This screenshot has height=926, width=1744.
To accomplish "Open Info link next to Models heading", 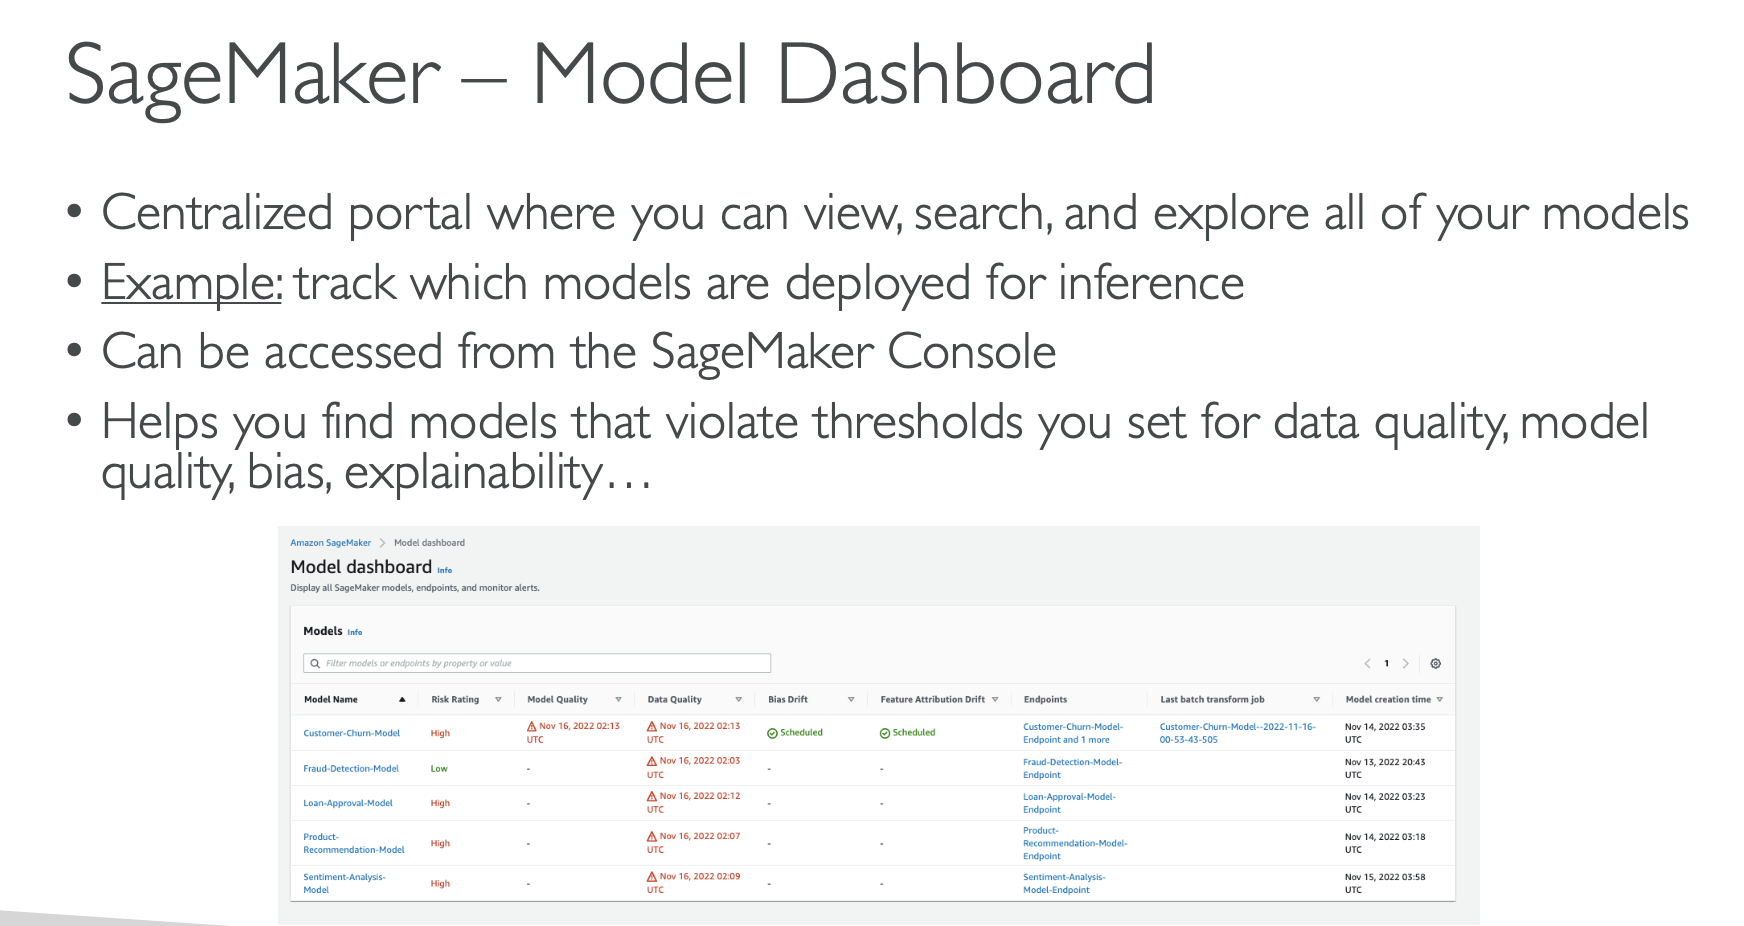I will click(354, 632).
